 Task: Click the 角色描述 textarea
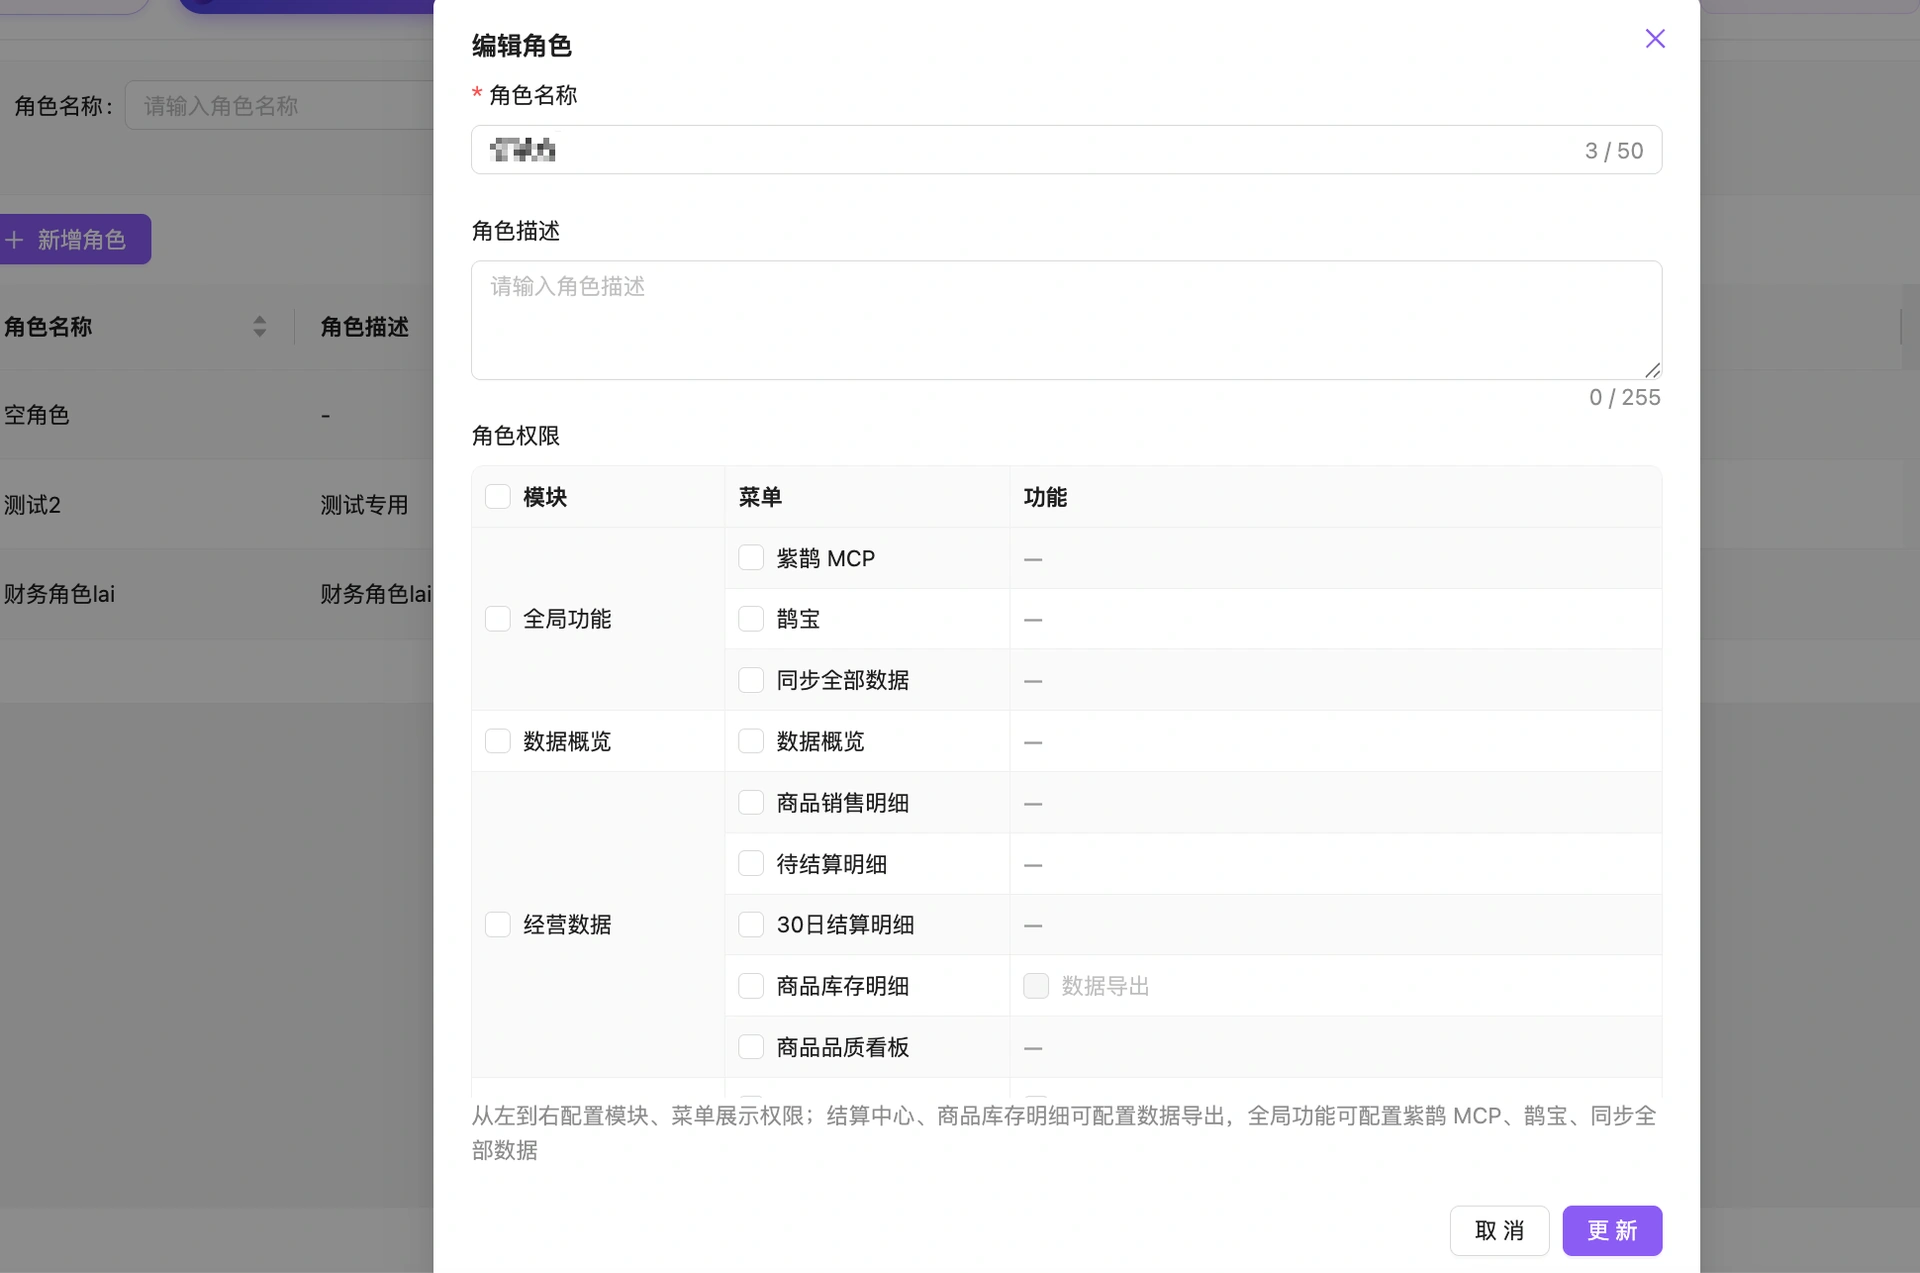[1066, 320]
